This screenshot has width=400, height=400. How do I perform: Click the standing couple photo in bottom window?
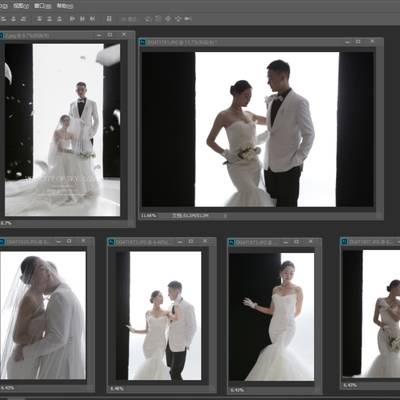point(159,316)
